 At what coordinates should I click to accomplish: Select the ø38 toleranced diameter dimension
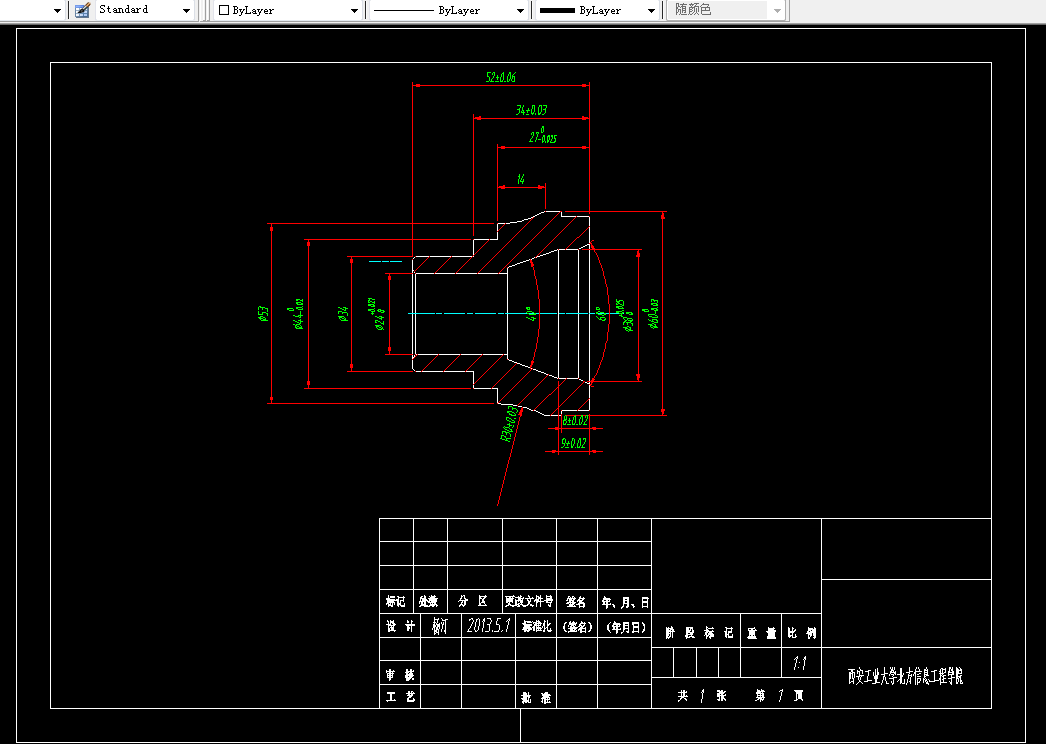[x=624, y=315]
